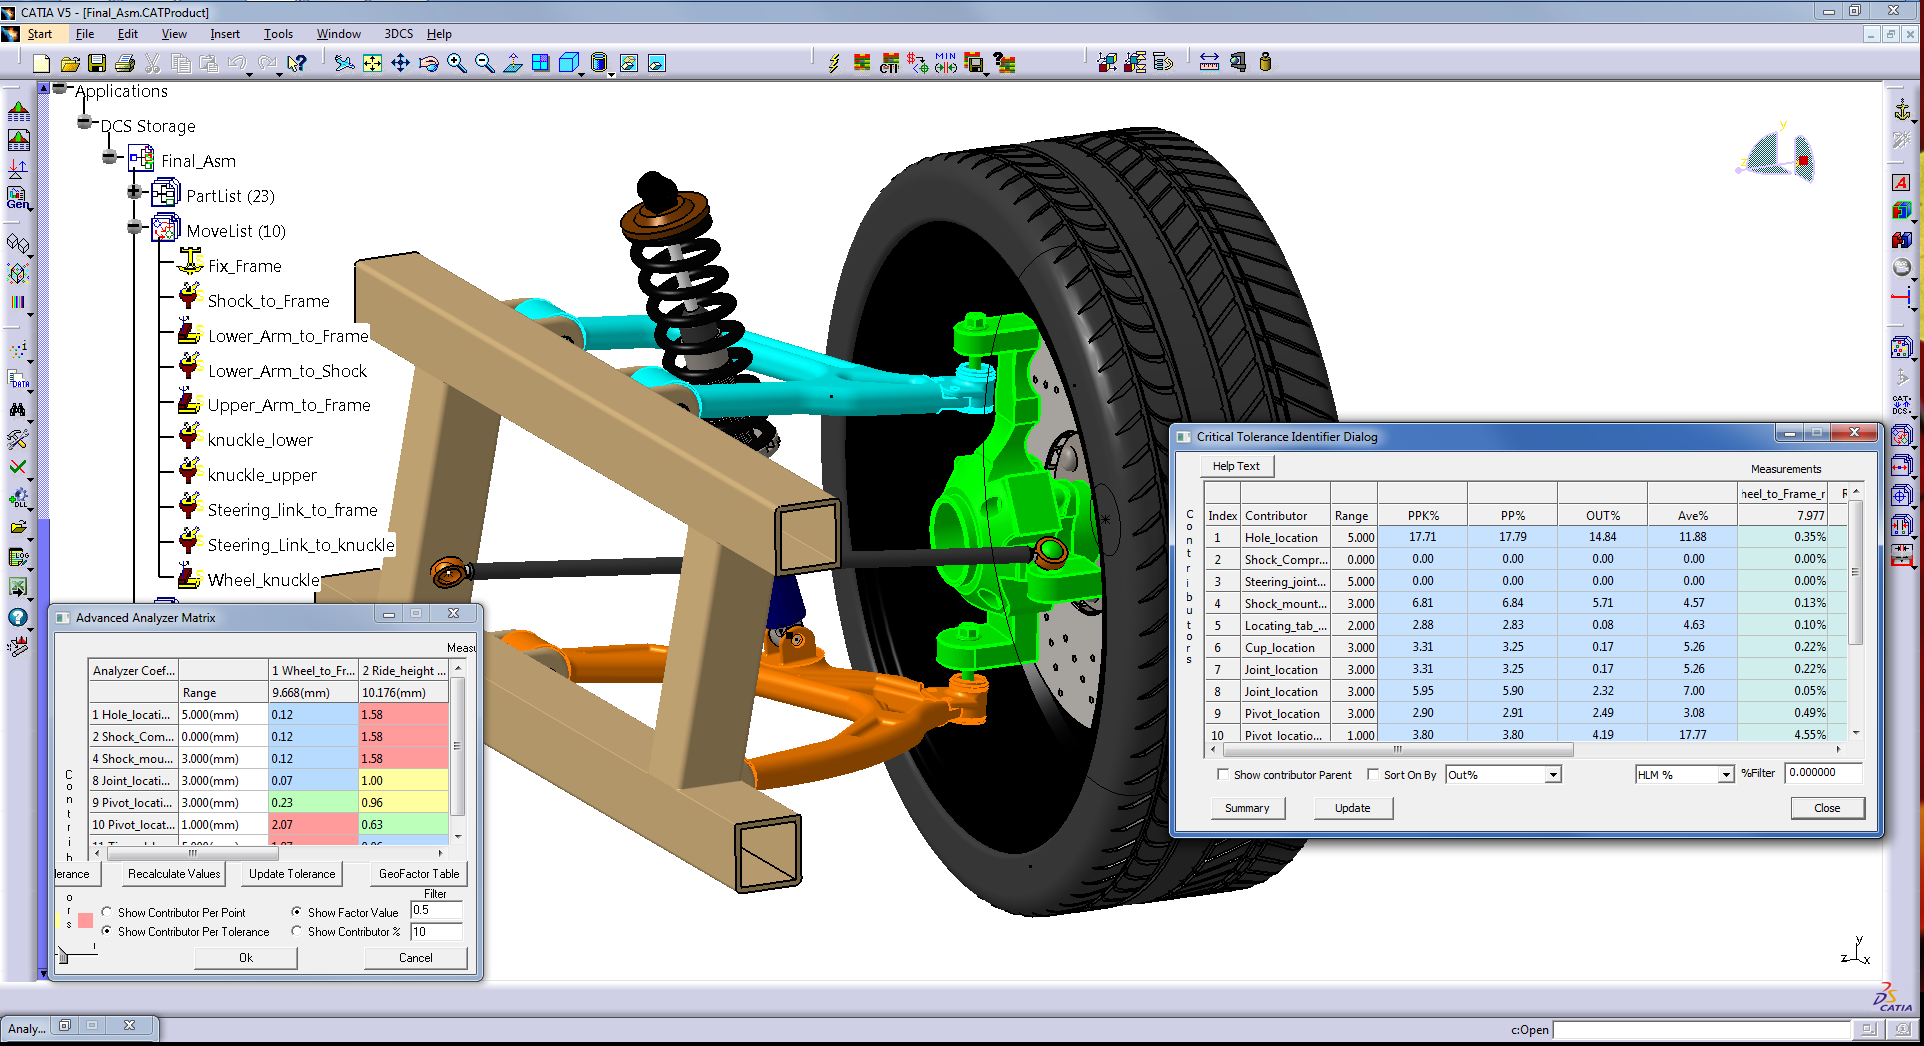Open the Insert menu
This screenshot has width=1924, height=1046.
point(224,34)
